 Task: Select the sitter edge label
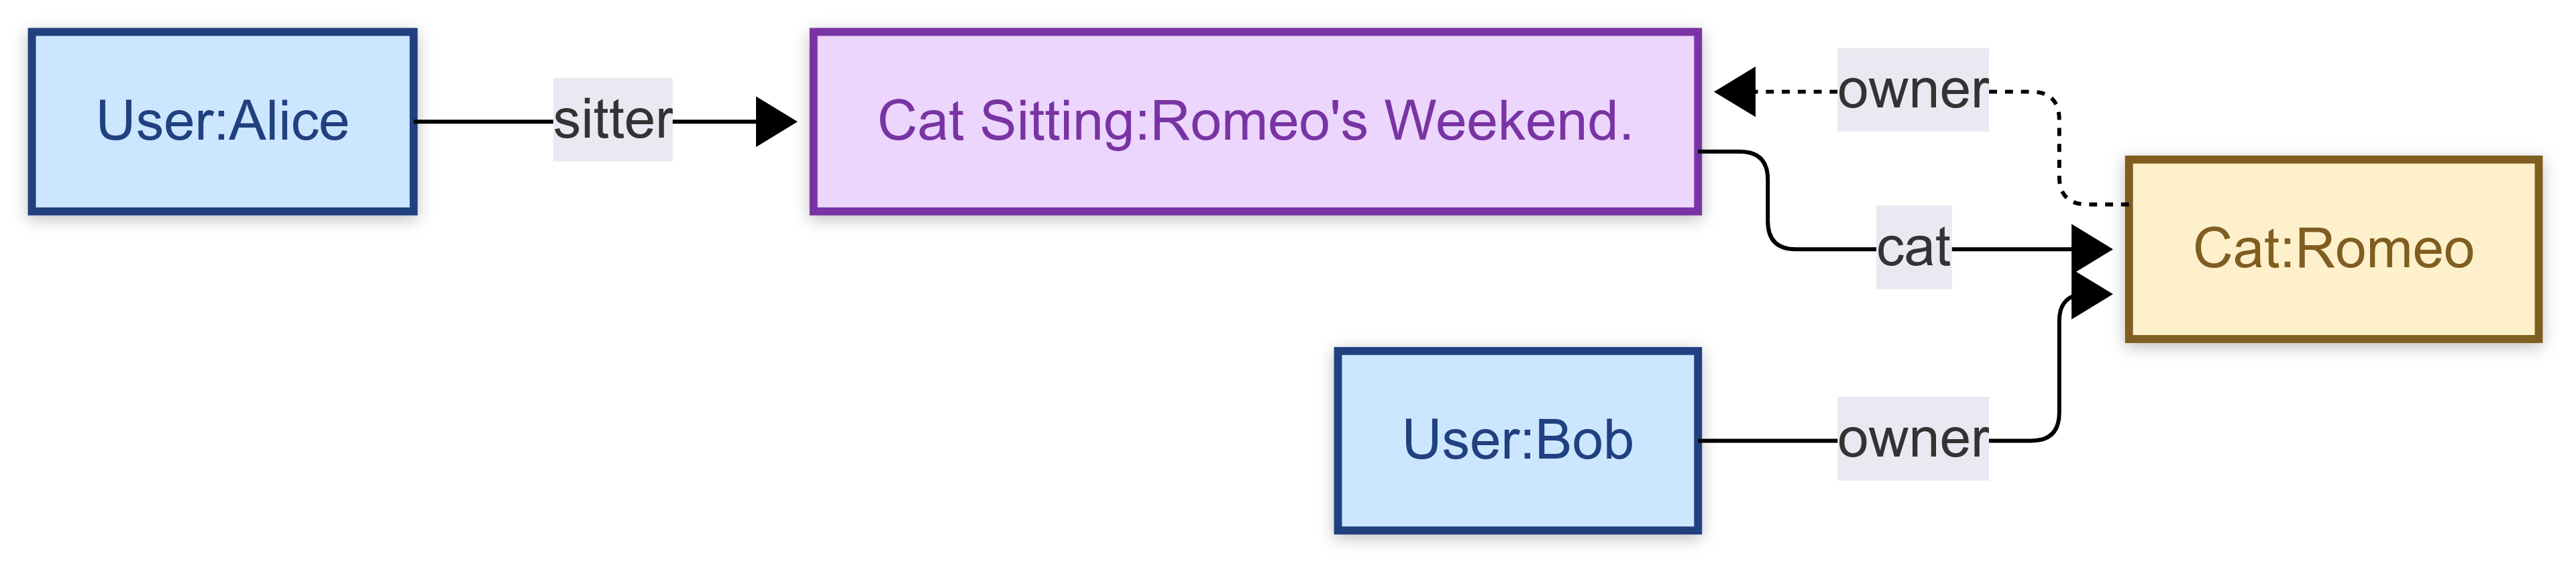tap(612, 120)
